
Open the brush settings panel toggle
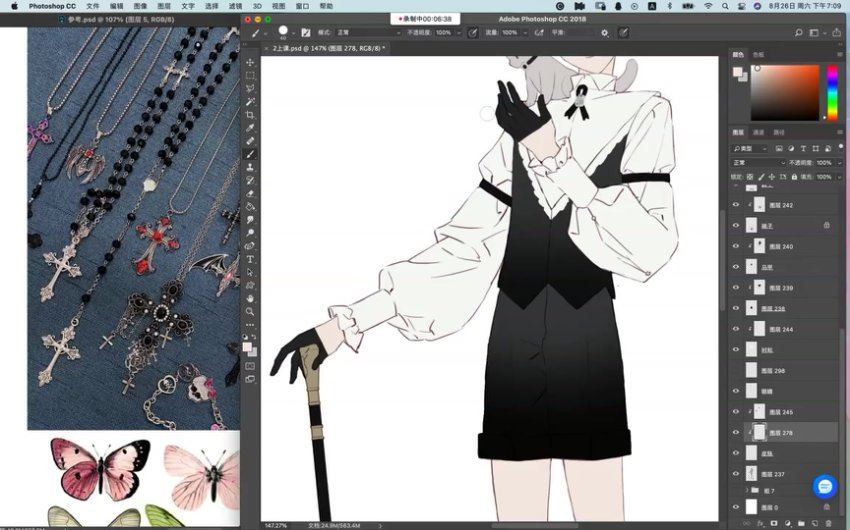point(306,33)
